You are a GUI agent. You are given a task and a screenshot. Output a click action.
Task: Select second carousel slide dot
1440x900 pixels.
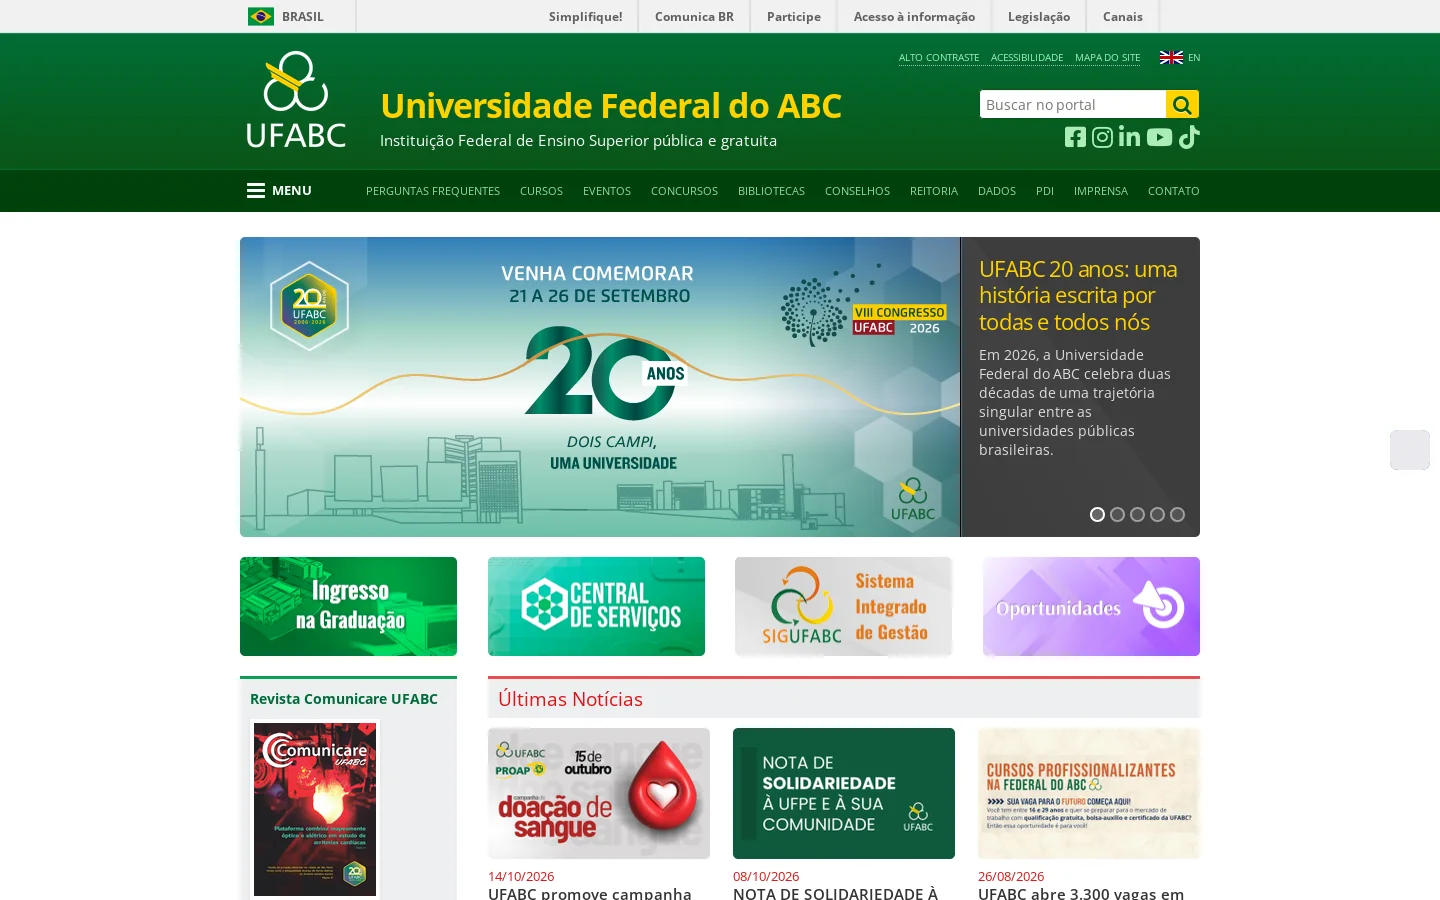click(1117, 514)
